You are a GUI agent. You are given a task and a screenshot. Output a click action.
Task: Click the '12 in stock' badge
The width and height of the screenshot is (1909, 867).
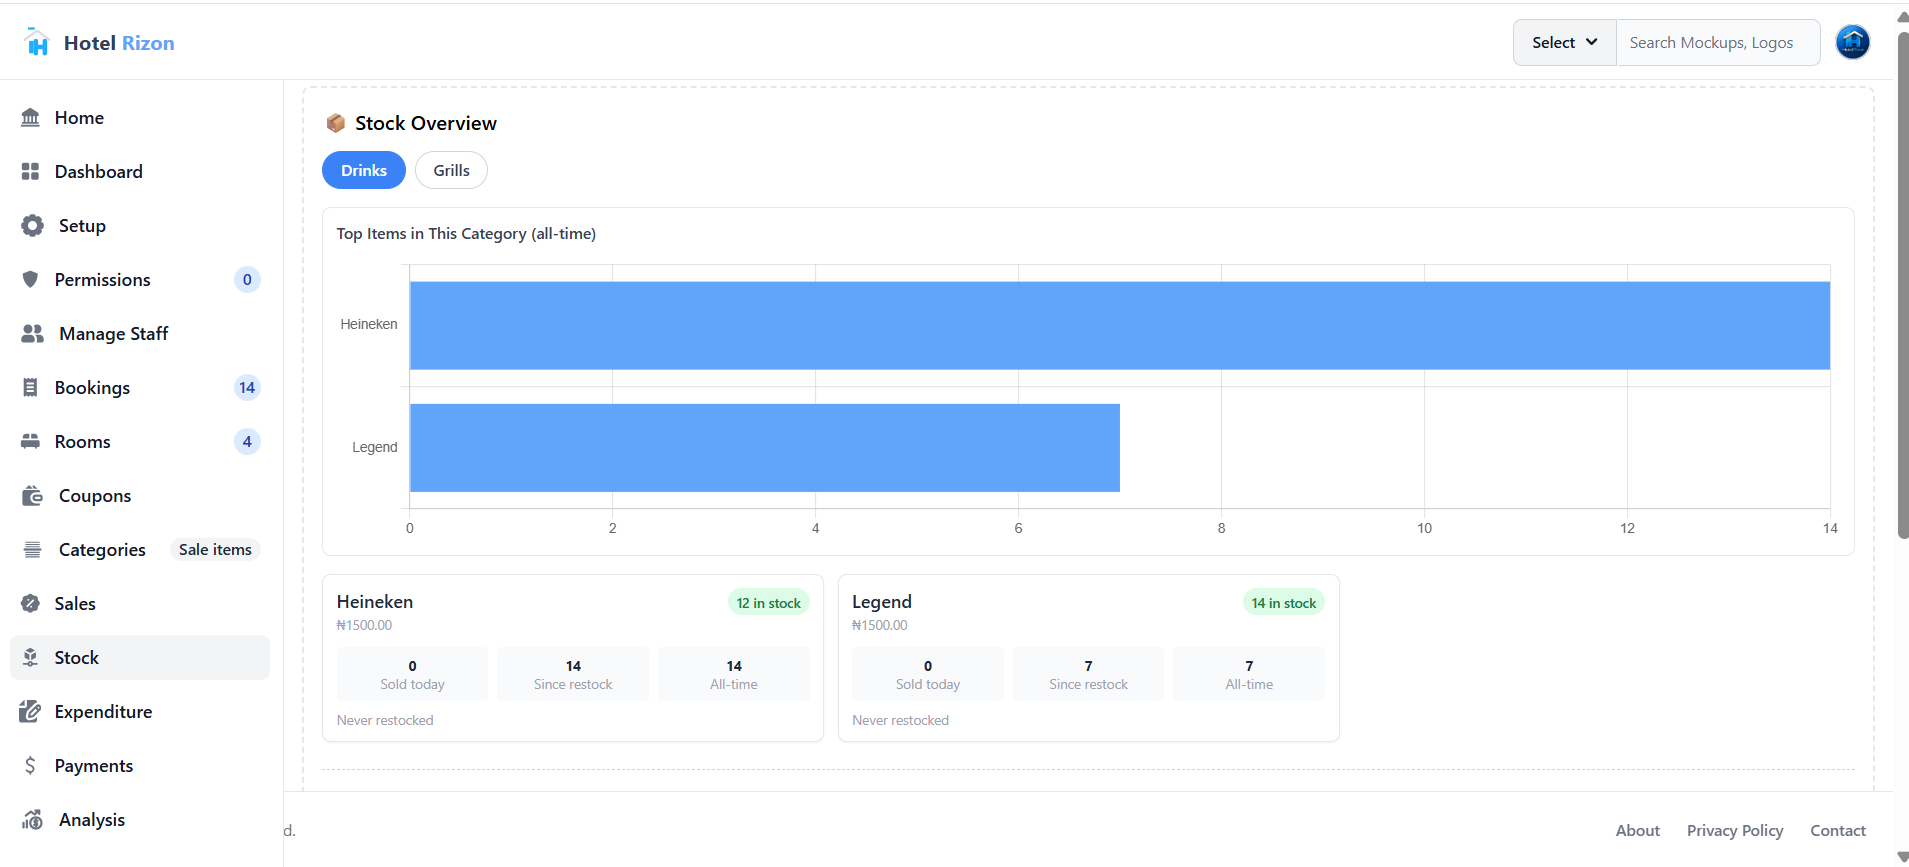[769, 603]
